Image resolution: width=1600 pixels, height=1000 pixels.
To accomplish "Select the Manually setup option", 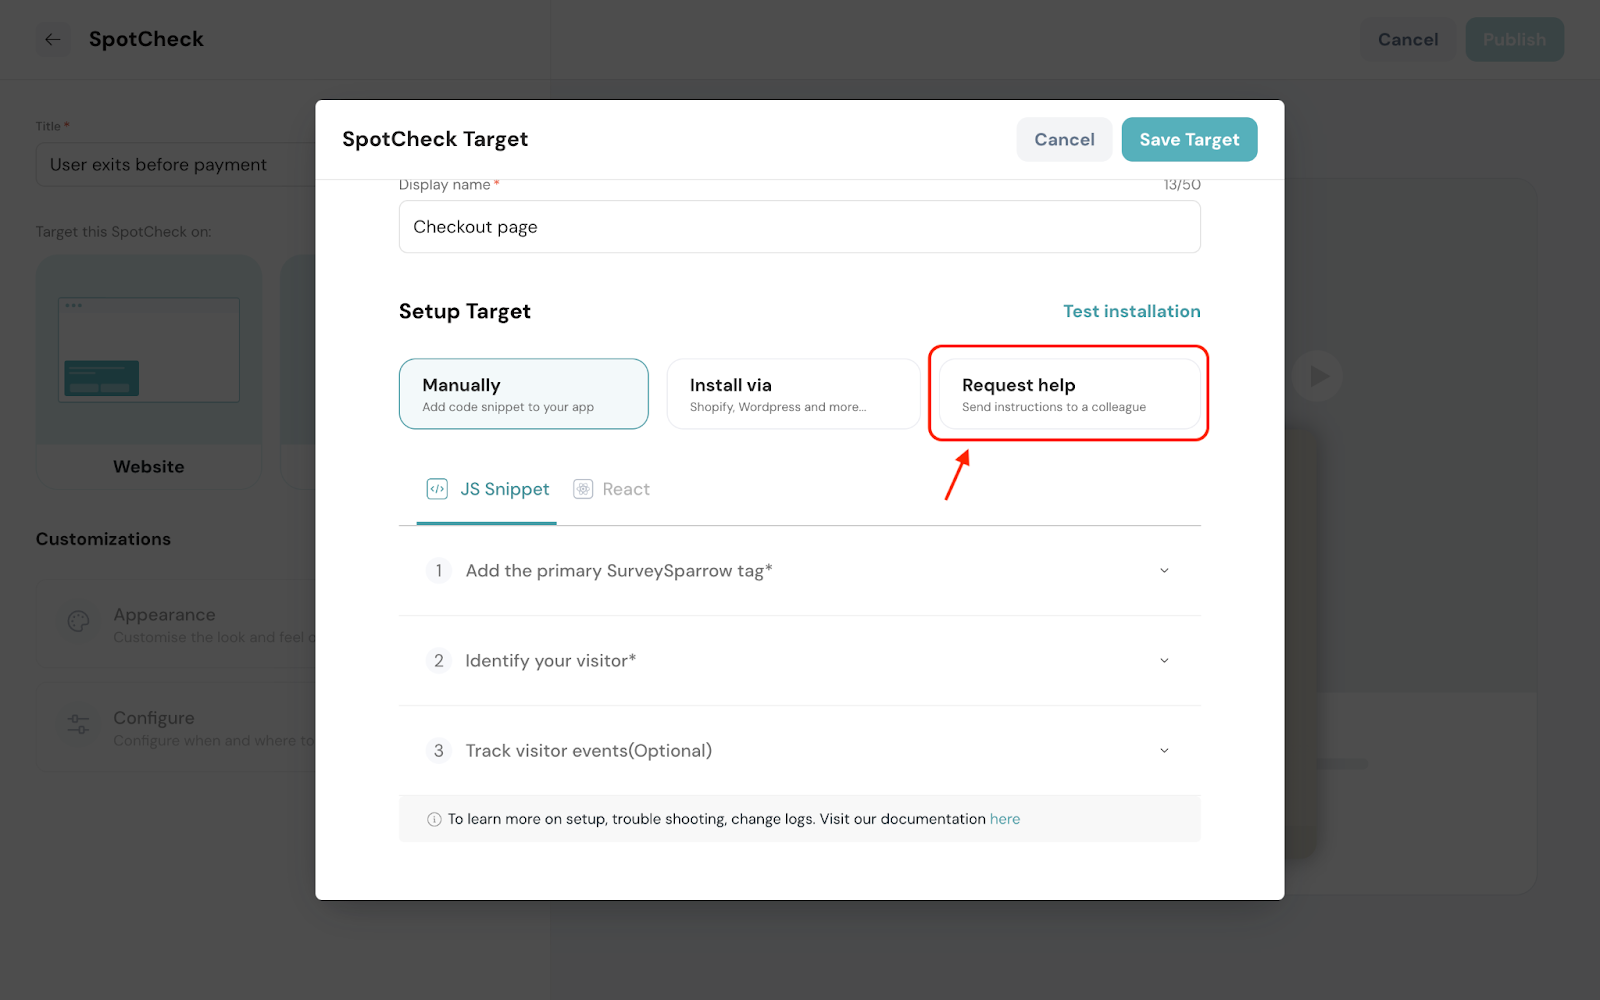I will [x=523, y=394].
